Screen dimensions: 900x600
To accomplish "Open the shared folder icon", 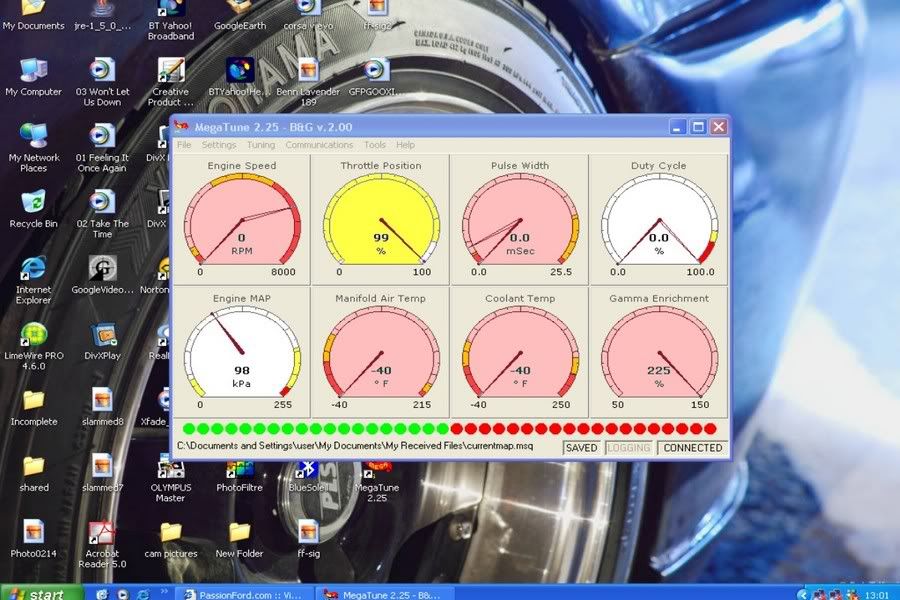I will pos(33,473).
